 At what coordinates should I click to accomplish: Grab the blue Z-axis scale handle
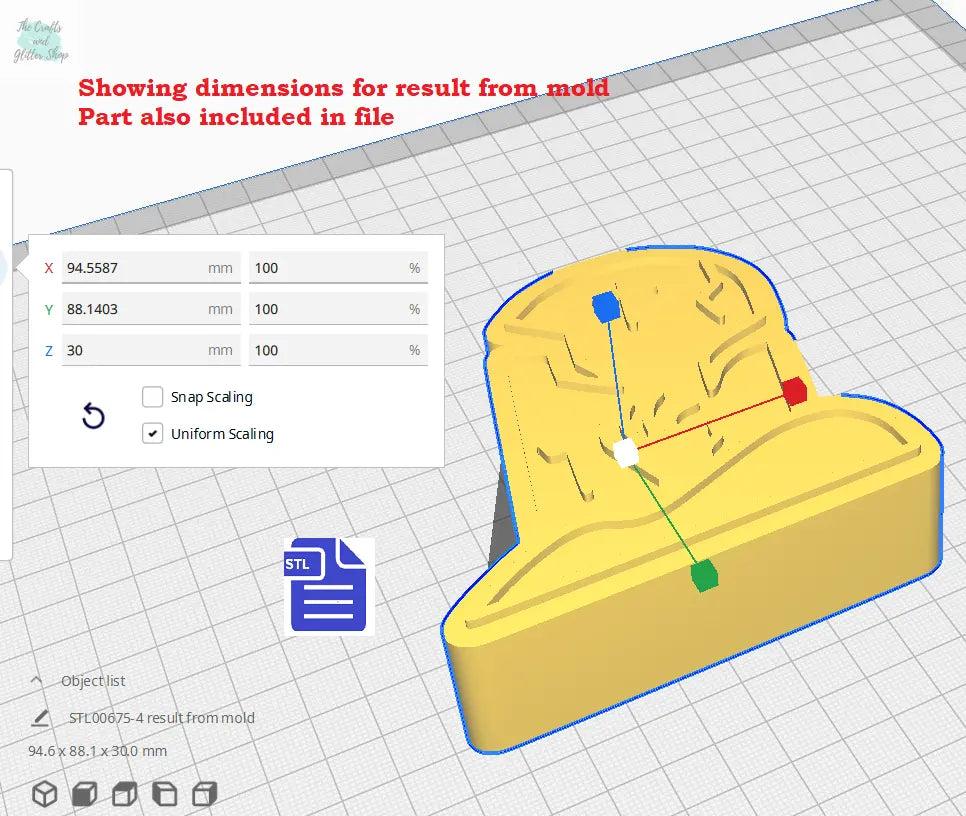pos(604,306)
